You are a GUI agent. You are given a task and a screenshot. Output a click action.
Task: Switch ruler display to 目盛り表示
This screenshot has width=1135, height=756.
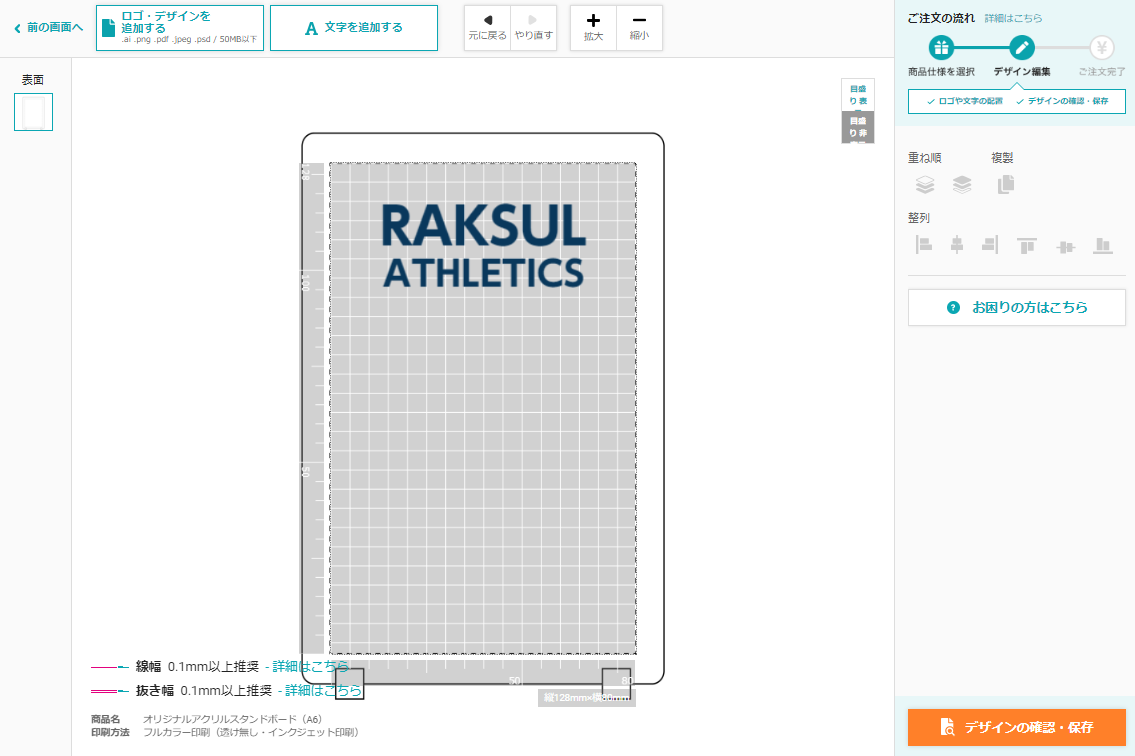pos(858,95)
